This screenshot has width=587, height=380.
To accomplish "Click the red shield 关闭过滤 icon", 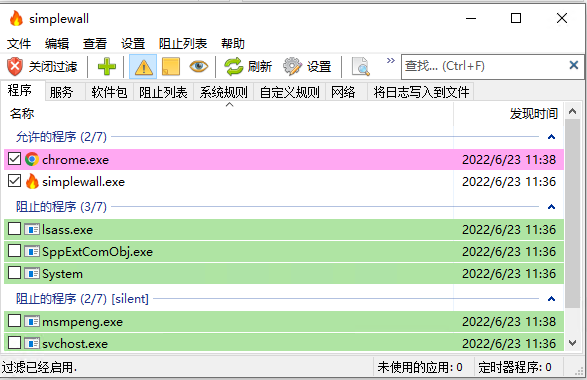I will [15, 67].
